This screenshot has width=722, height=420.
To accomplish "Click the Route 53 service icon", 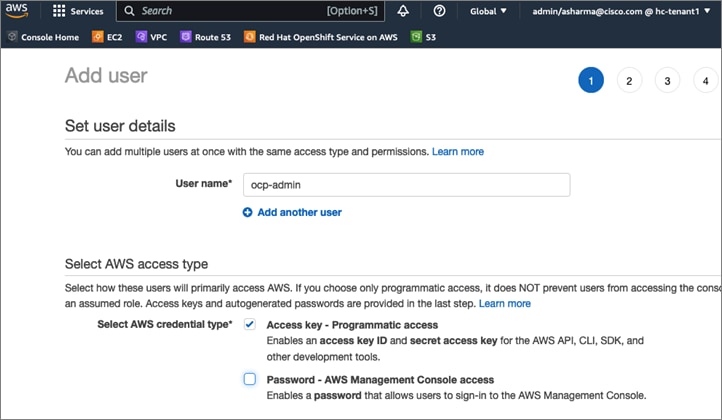I will (x=185, y=36).
